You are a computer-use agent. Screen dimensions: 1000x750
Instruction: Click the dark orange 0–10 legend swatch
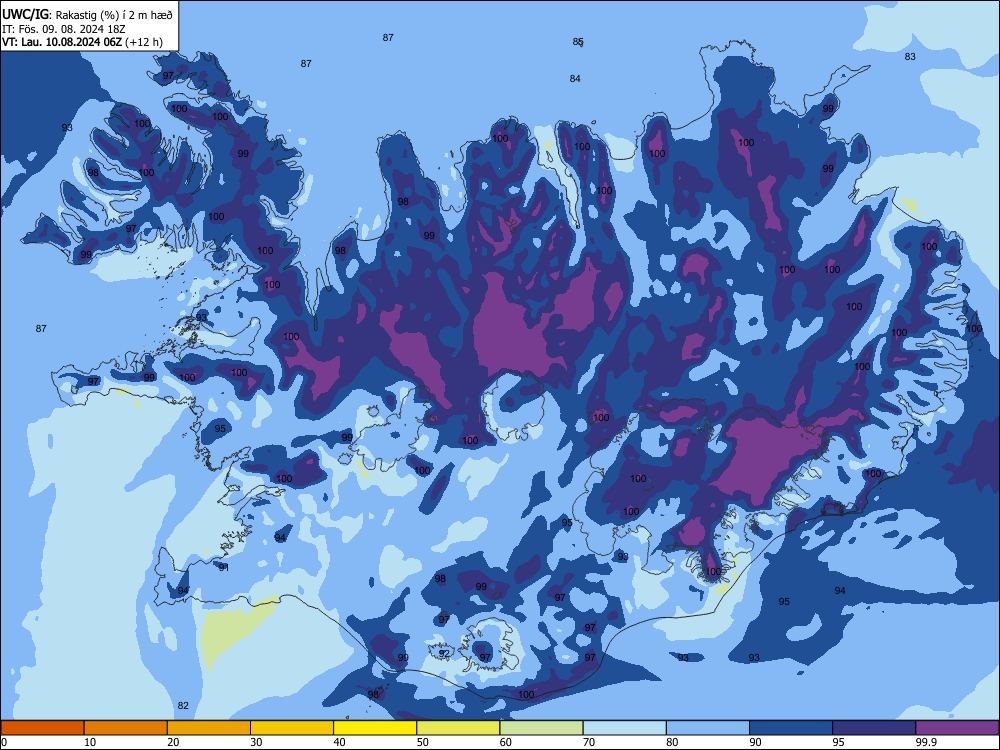[42, 728]
